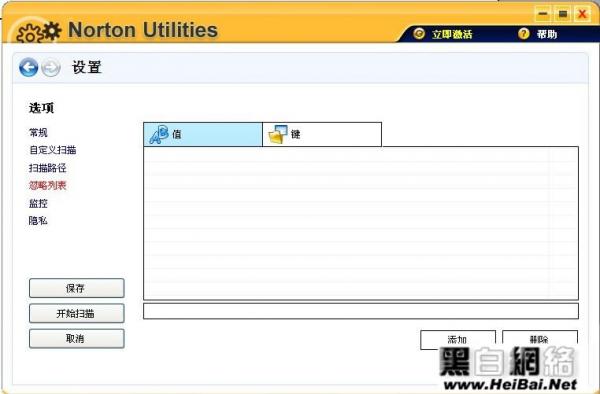The width and height of the screenshot is (600, 394).
Task: Click the 添加 button
Action: (458, 340)
